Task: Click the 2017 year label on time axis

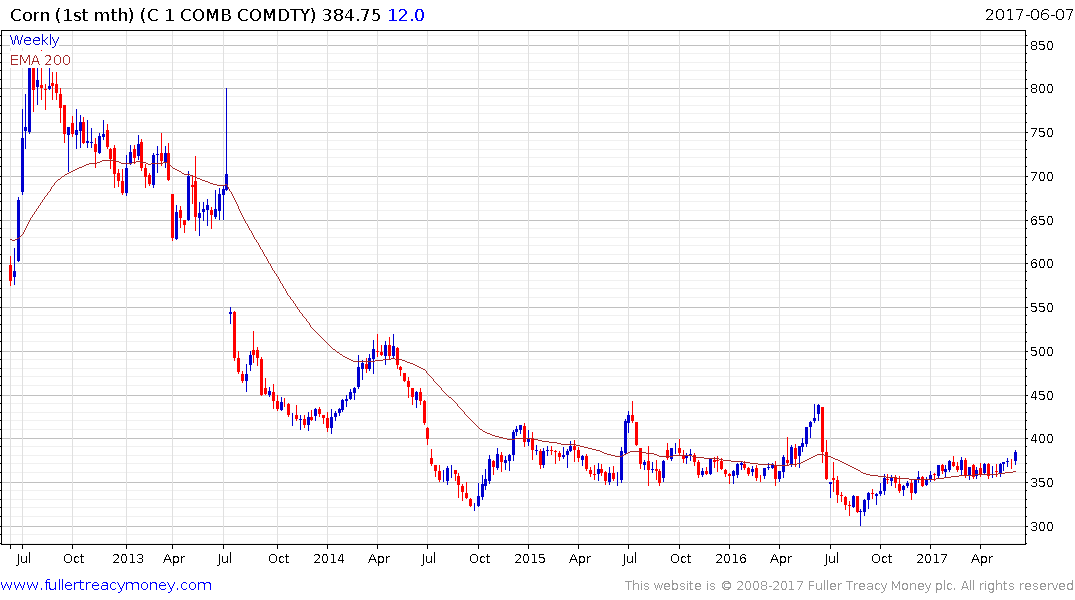Action: click(x=932, y=558)
